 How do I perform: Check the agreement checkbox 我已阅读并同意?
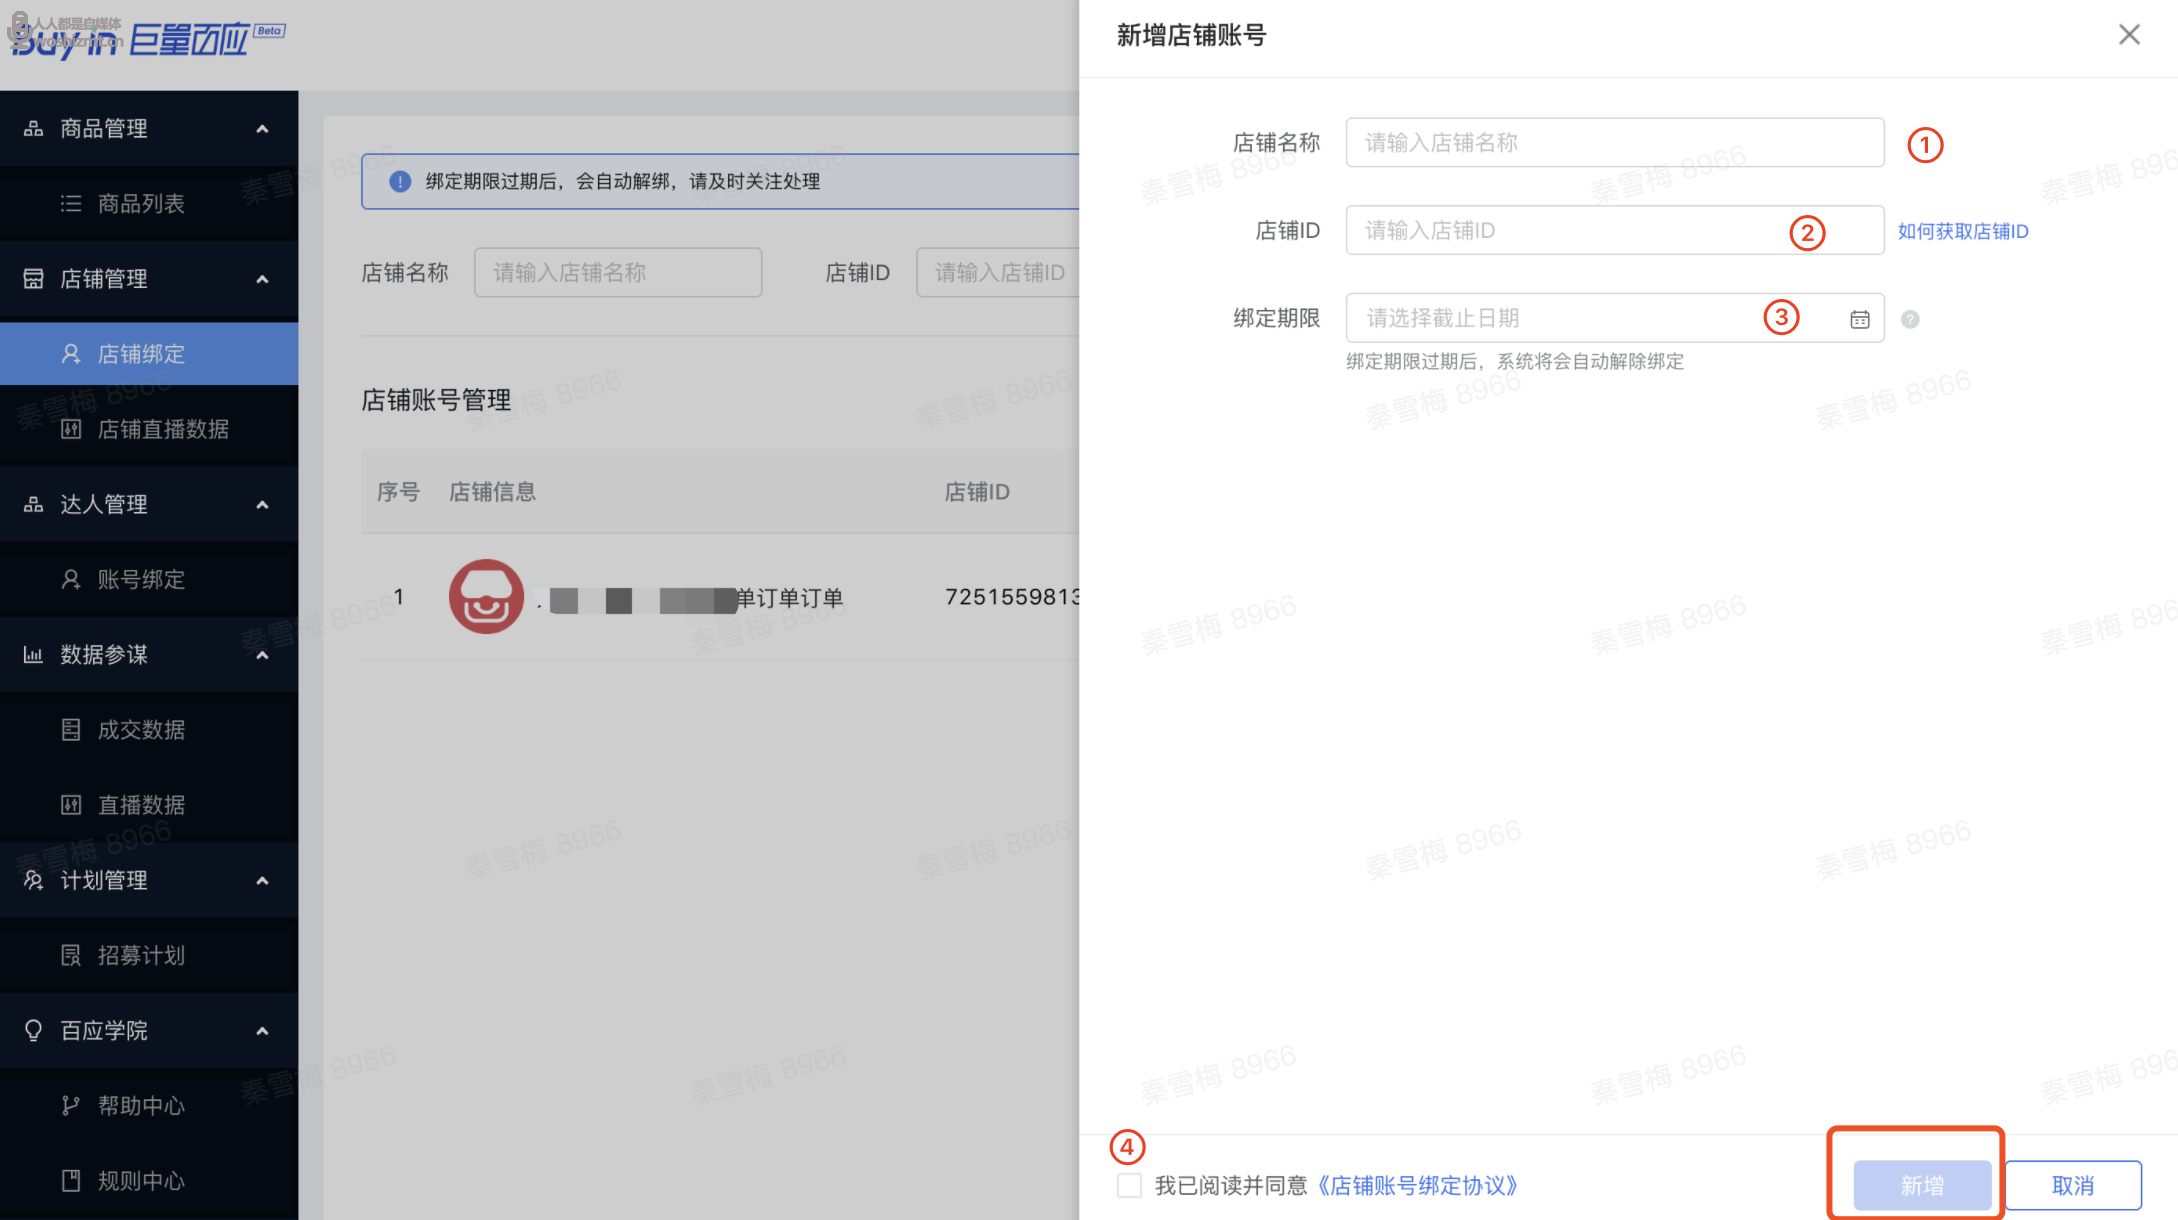(1129, 1185)
